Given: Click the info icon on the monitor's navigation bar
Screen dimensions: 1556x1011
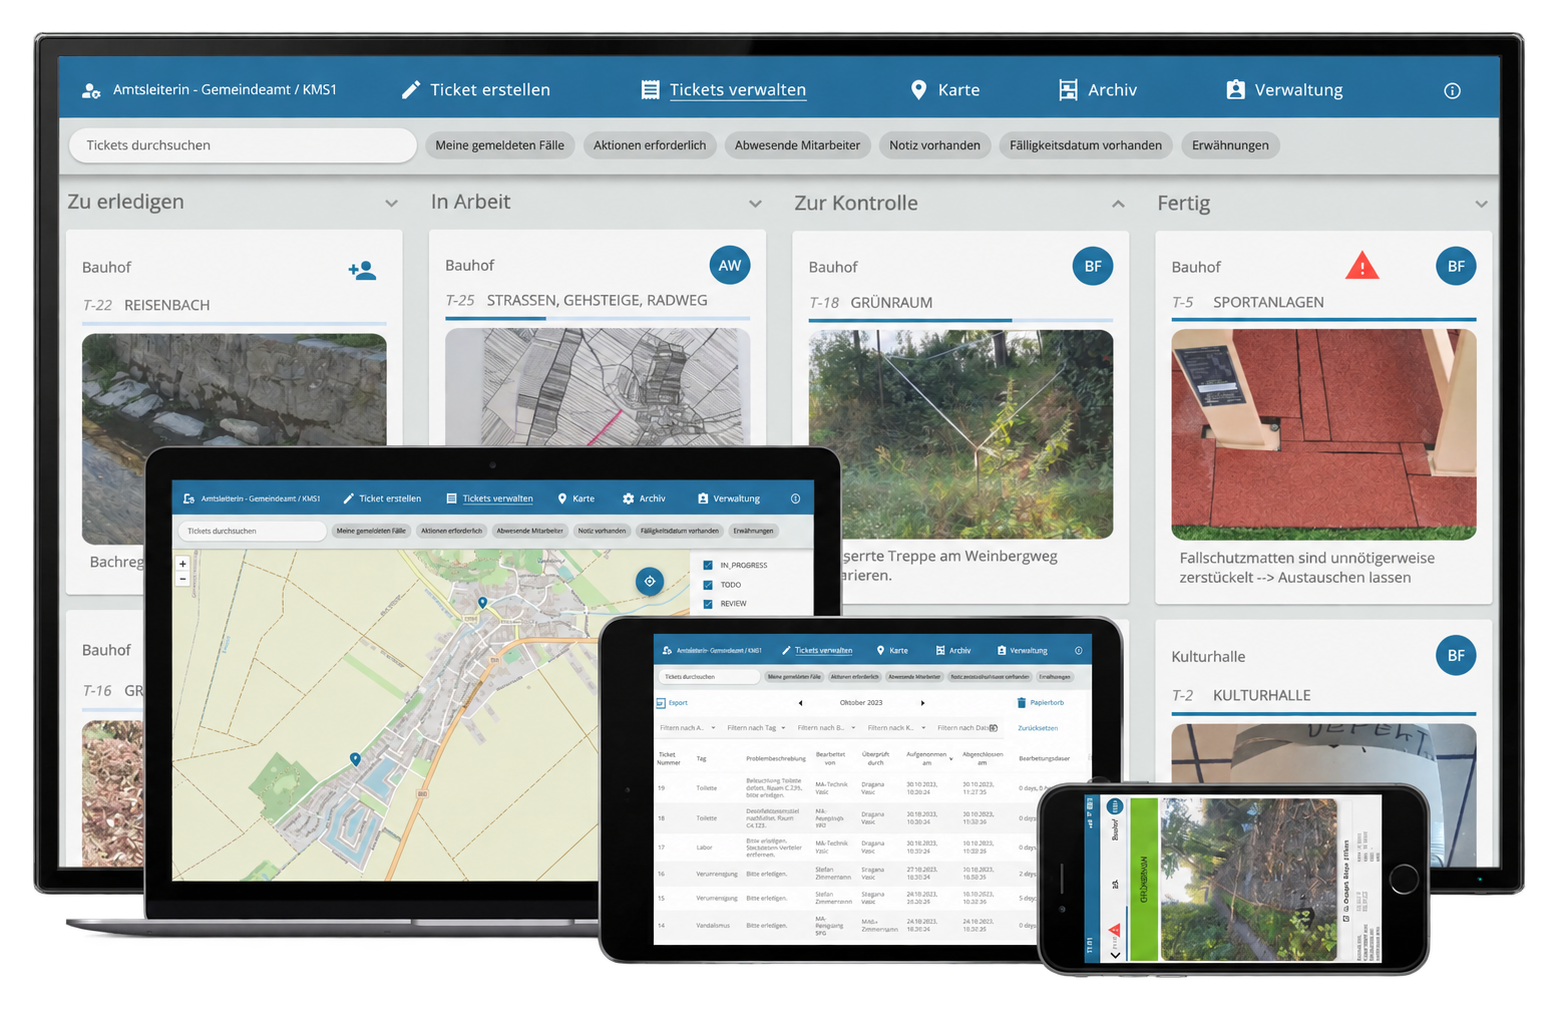Looking at the screenshot, I should point(1452,91).
